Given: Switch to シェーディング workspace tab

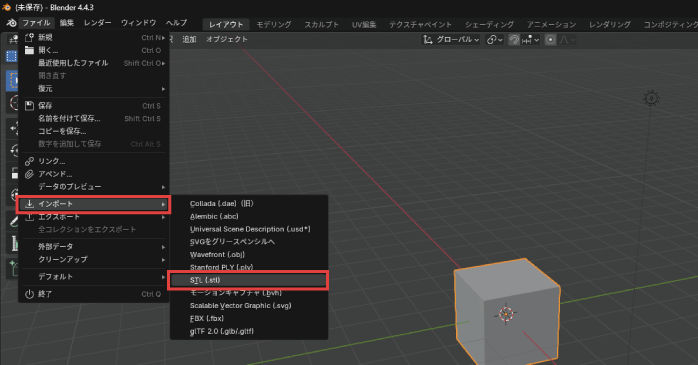Looking at the screenshot, I should [489, 24].
